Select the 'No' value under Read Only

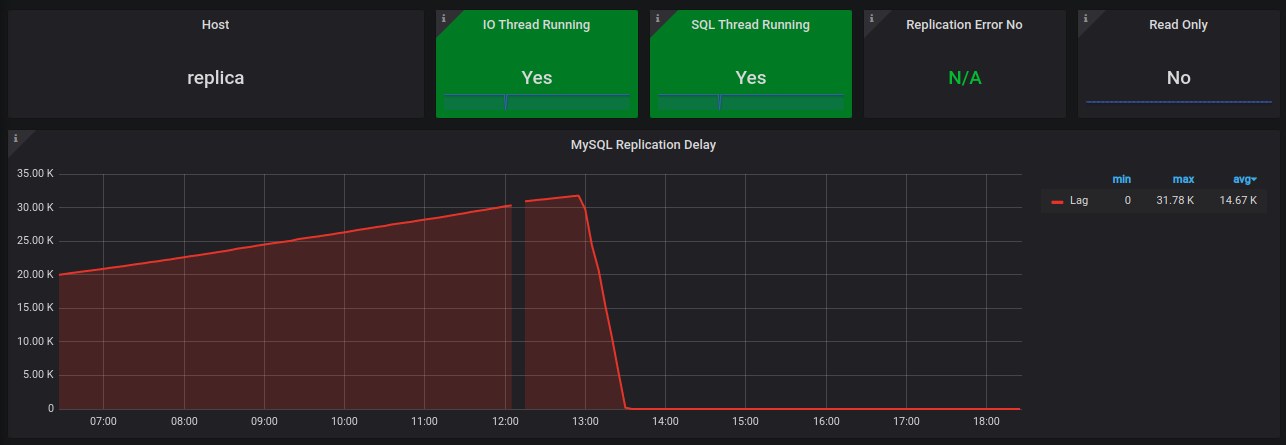pos(1178,78)
